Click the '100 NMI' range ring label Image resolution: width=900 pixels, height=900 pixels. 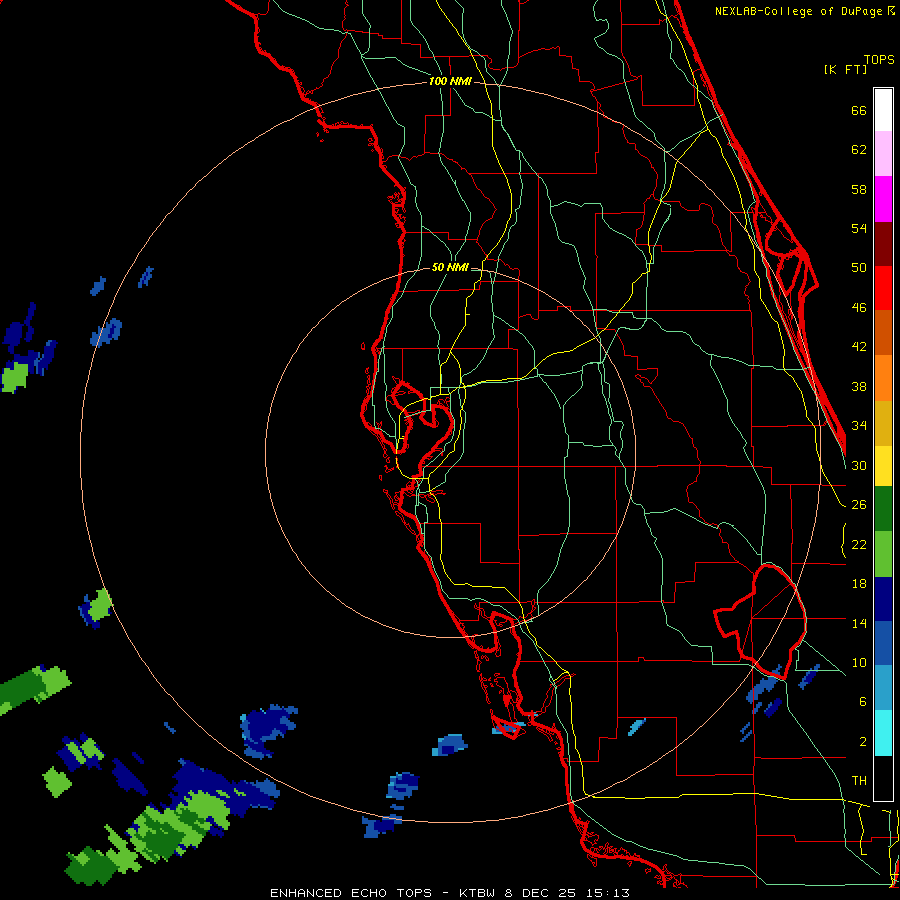(x=450, y=81)
